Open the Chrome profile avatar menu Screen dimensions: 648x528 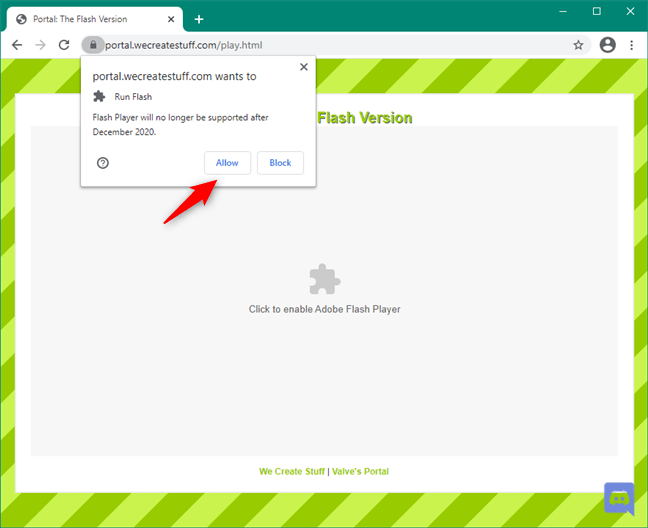coord(608,45)
